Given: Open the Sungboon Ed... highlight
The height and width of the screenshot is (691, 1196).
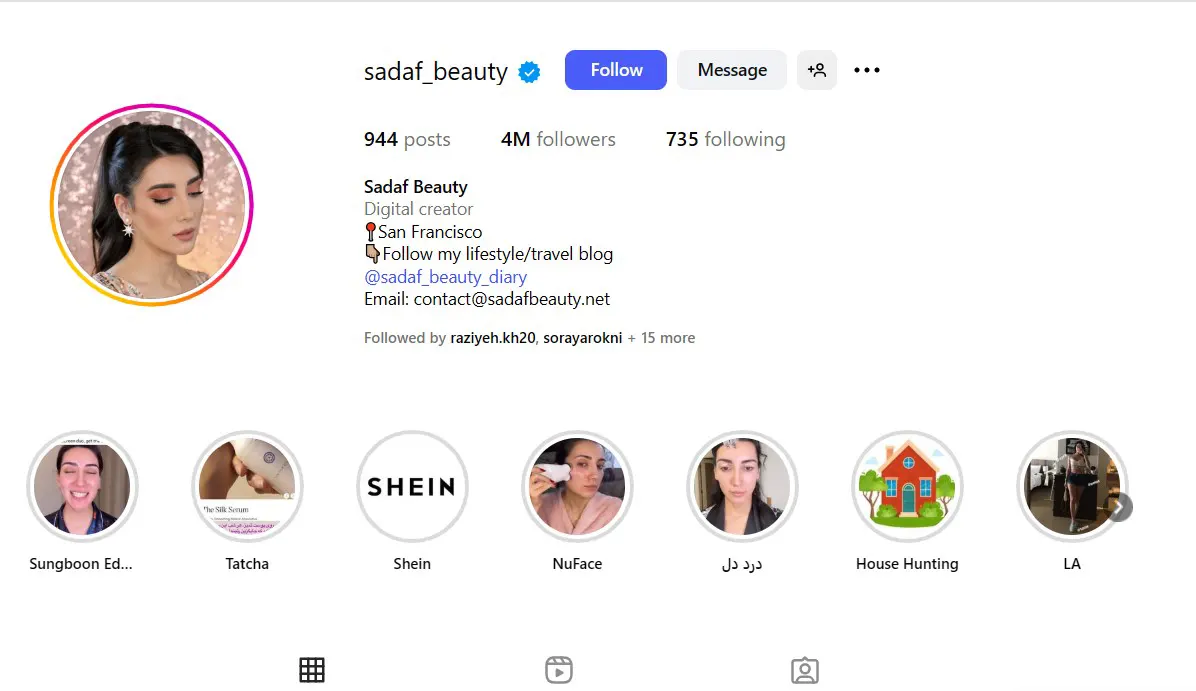Looking at the screenshot, I should pos(82,487).
